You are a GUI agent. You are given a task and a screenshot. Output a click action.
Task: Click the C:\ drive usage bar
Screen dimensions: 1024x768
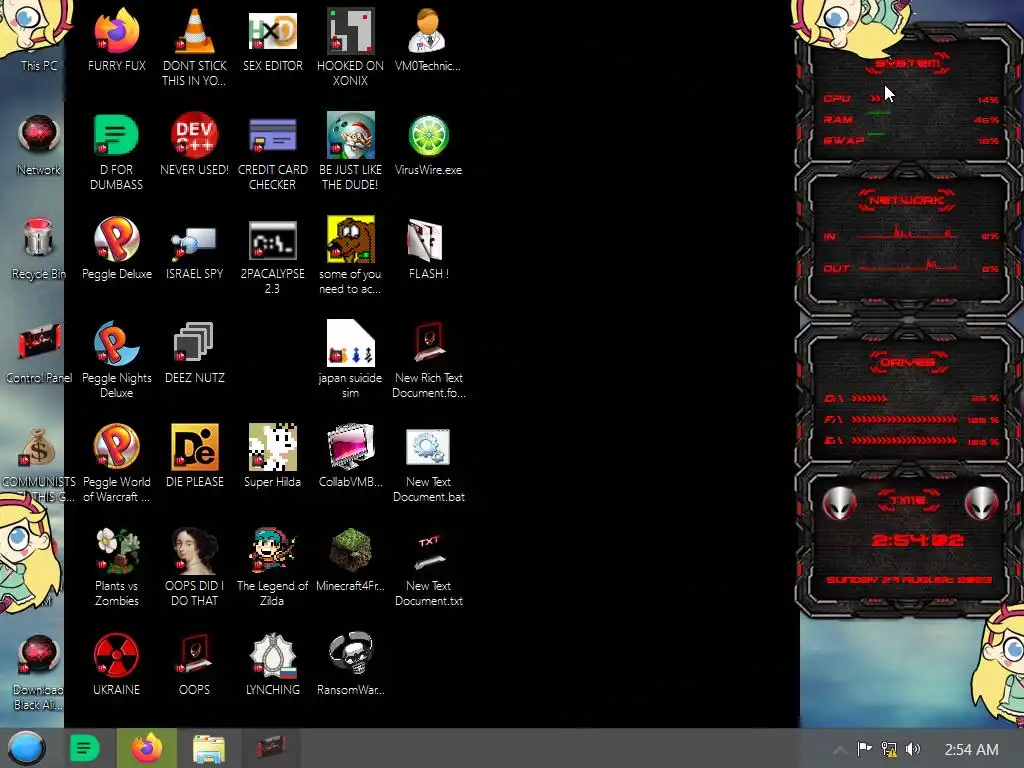click(870, 398)
